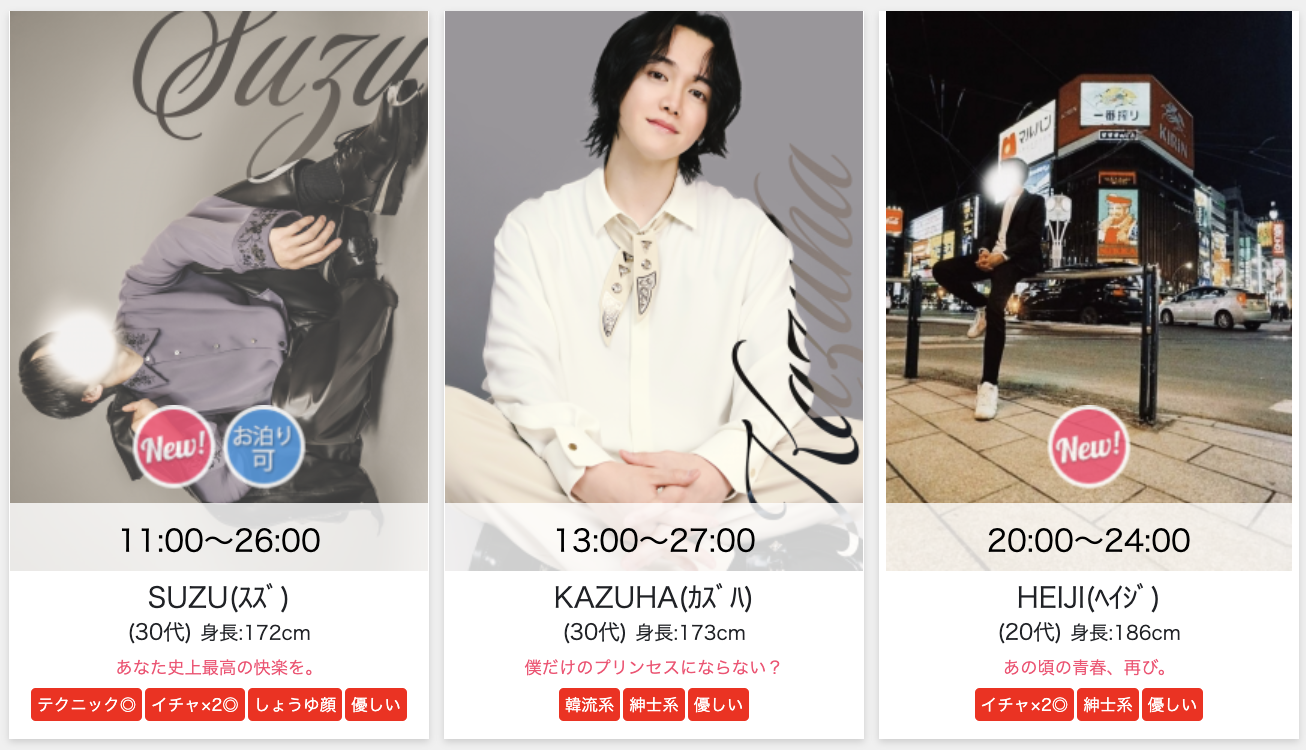This screenshot has width=1306, height=750.
Task: Select the 韓流系 tag
Action: coord(590,705)
